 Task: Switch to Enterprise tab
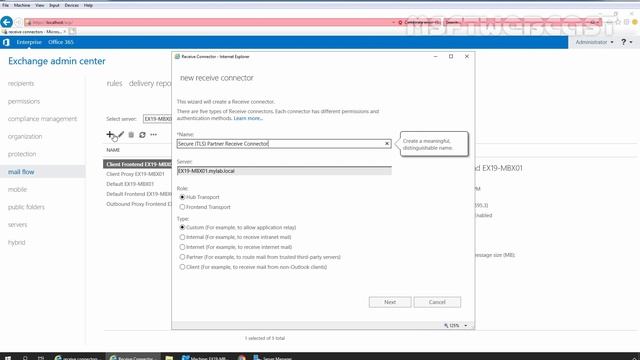29,42
